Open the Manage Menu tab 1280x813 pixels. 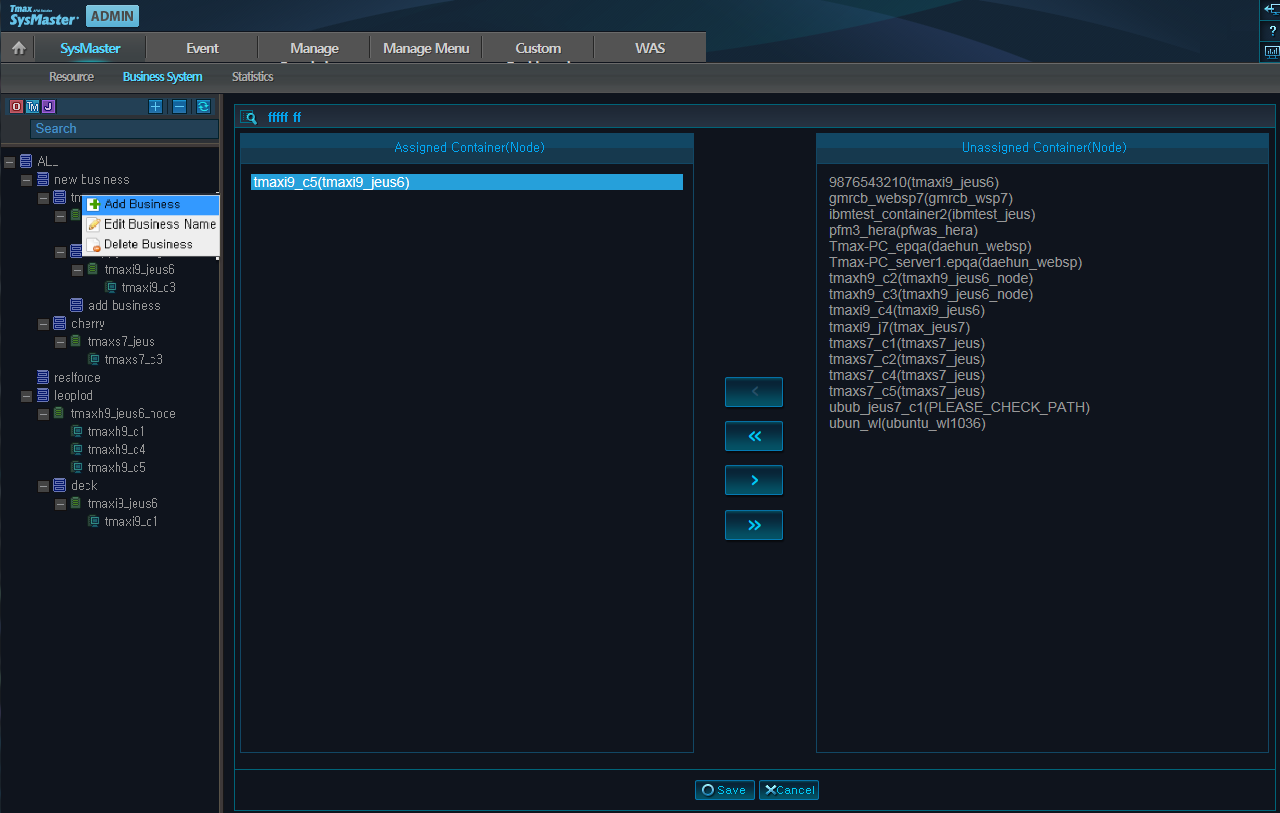[x=426, y=48]
